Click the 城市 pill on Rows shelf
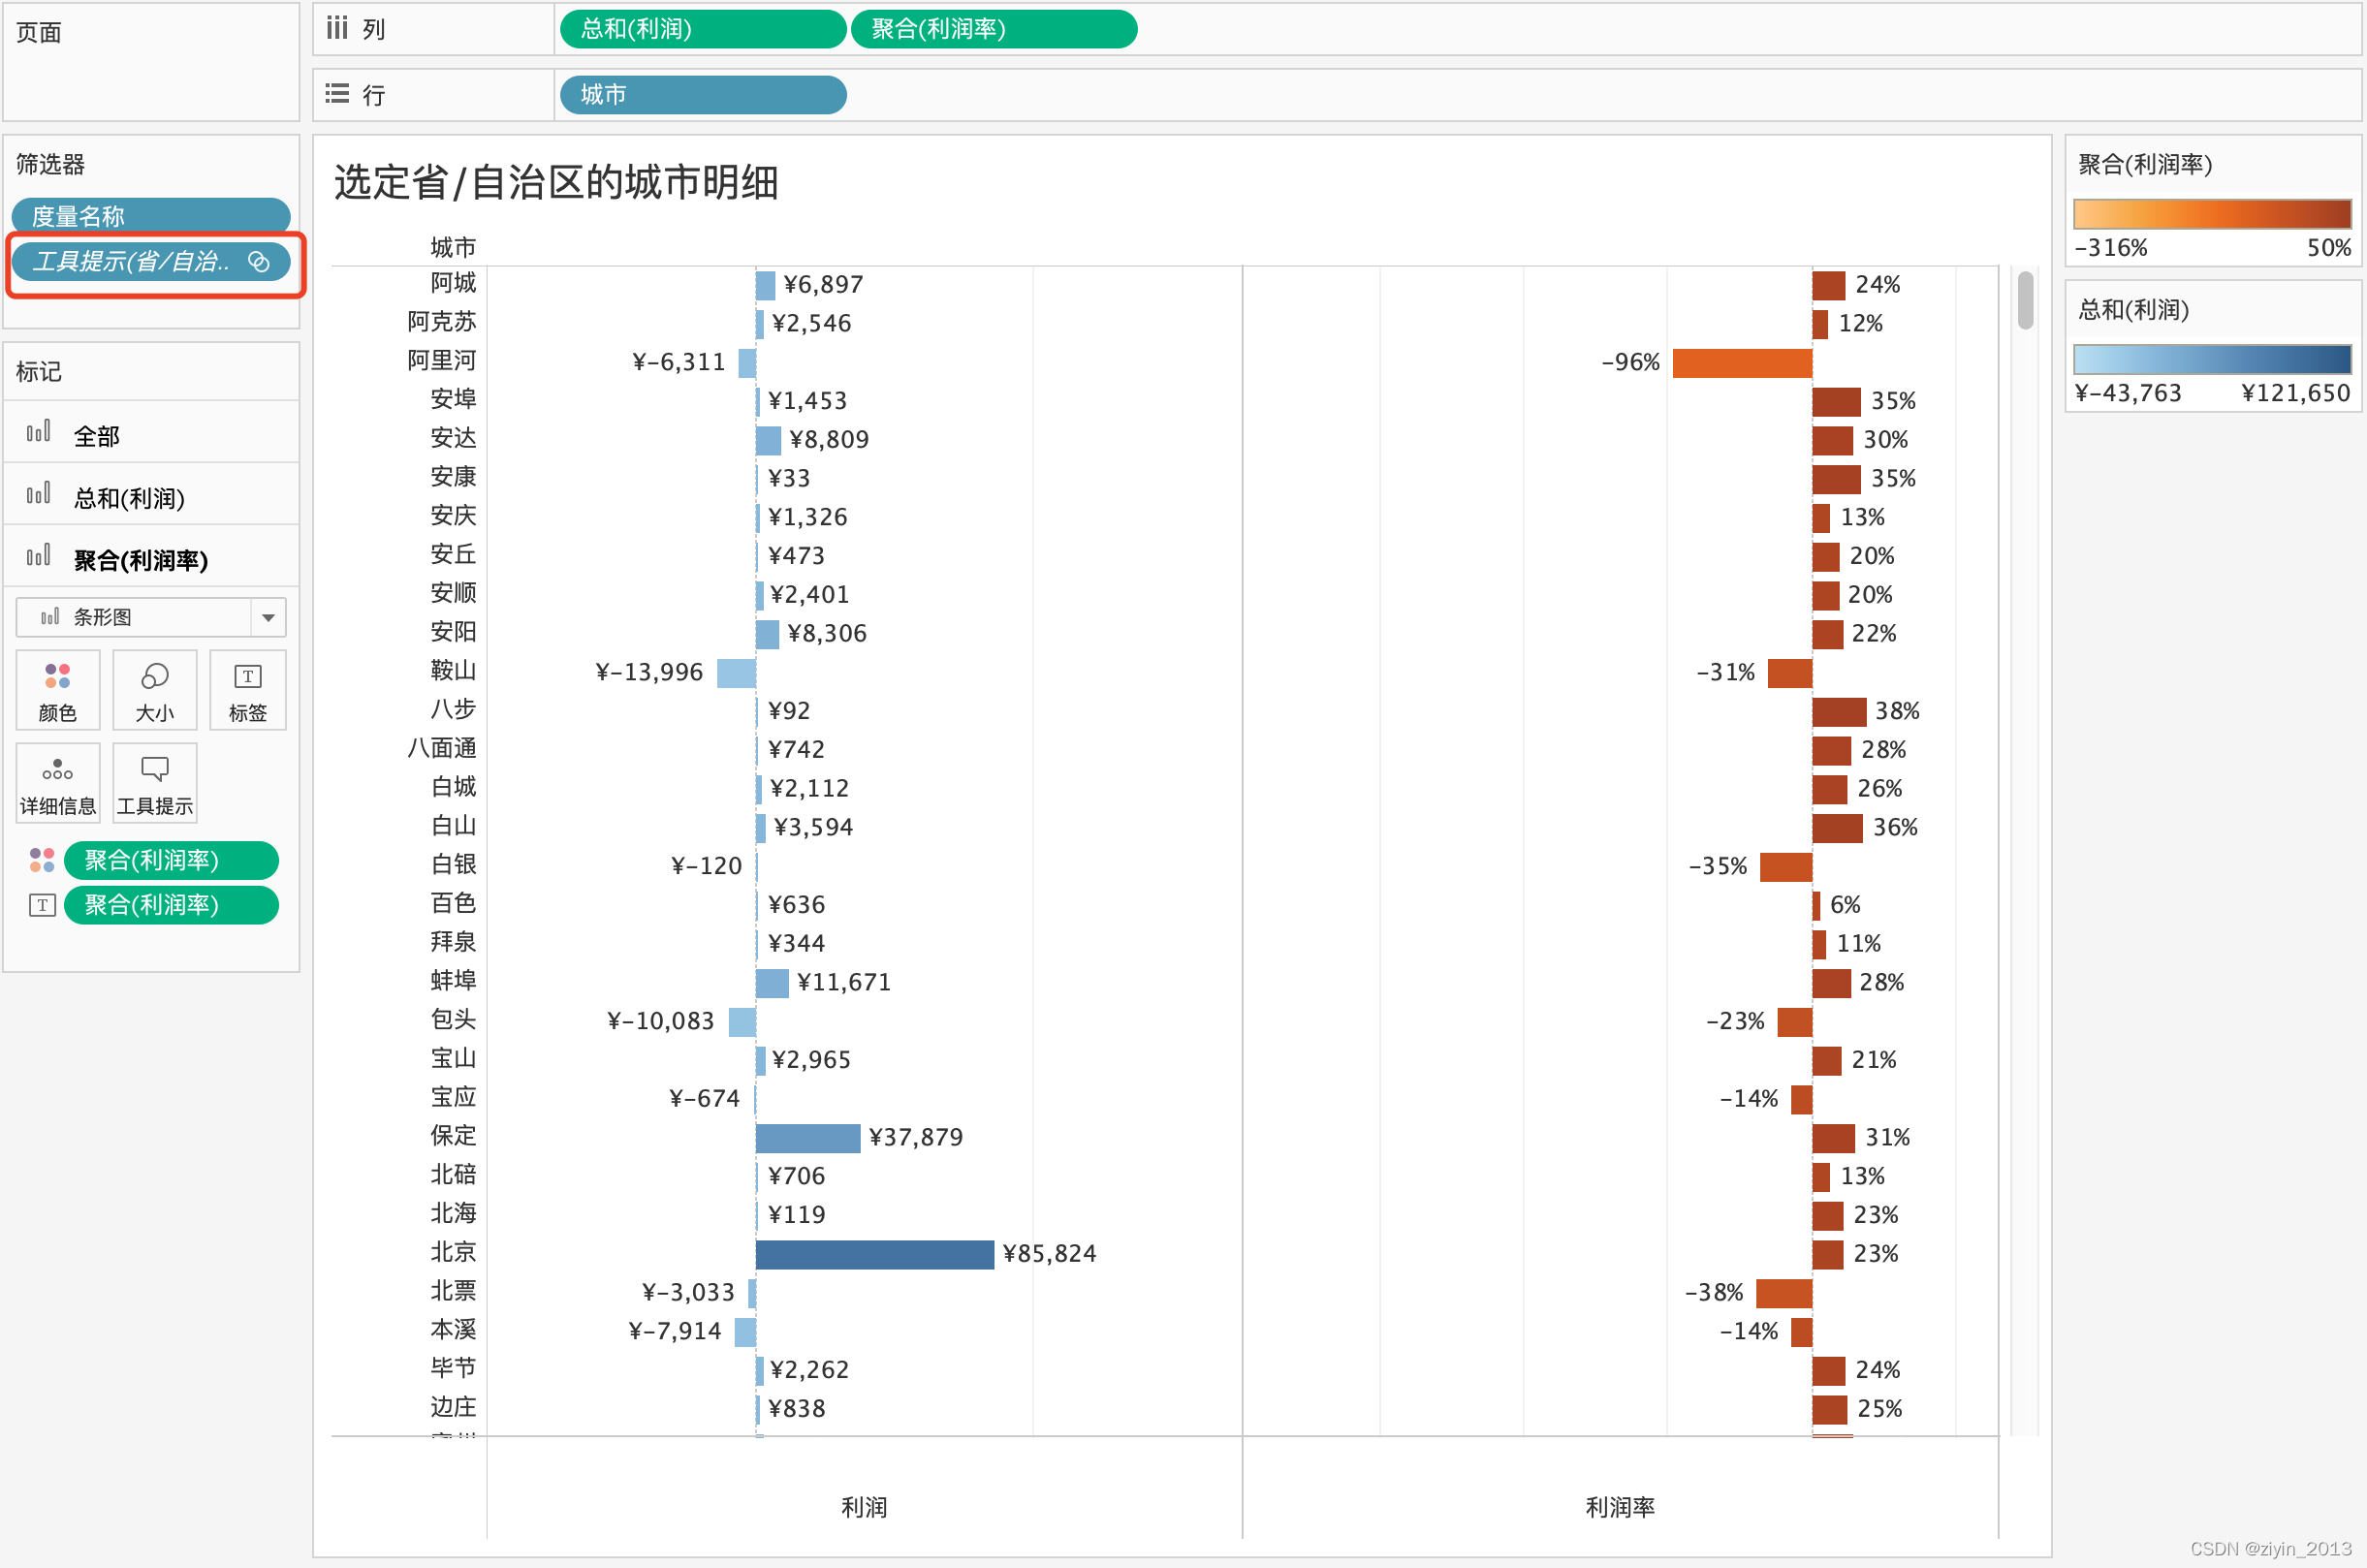 tap(703, 95)
